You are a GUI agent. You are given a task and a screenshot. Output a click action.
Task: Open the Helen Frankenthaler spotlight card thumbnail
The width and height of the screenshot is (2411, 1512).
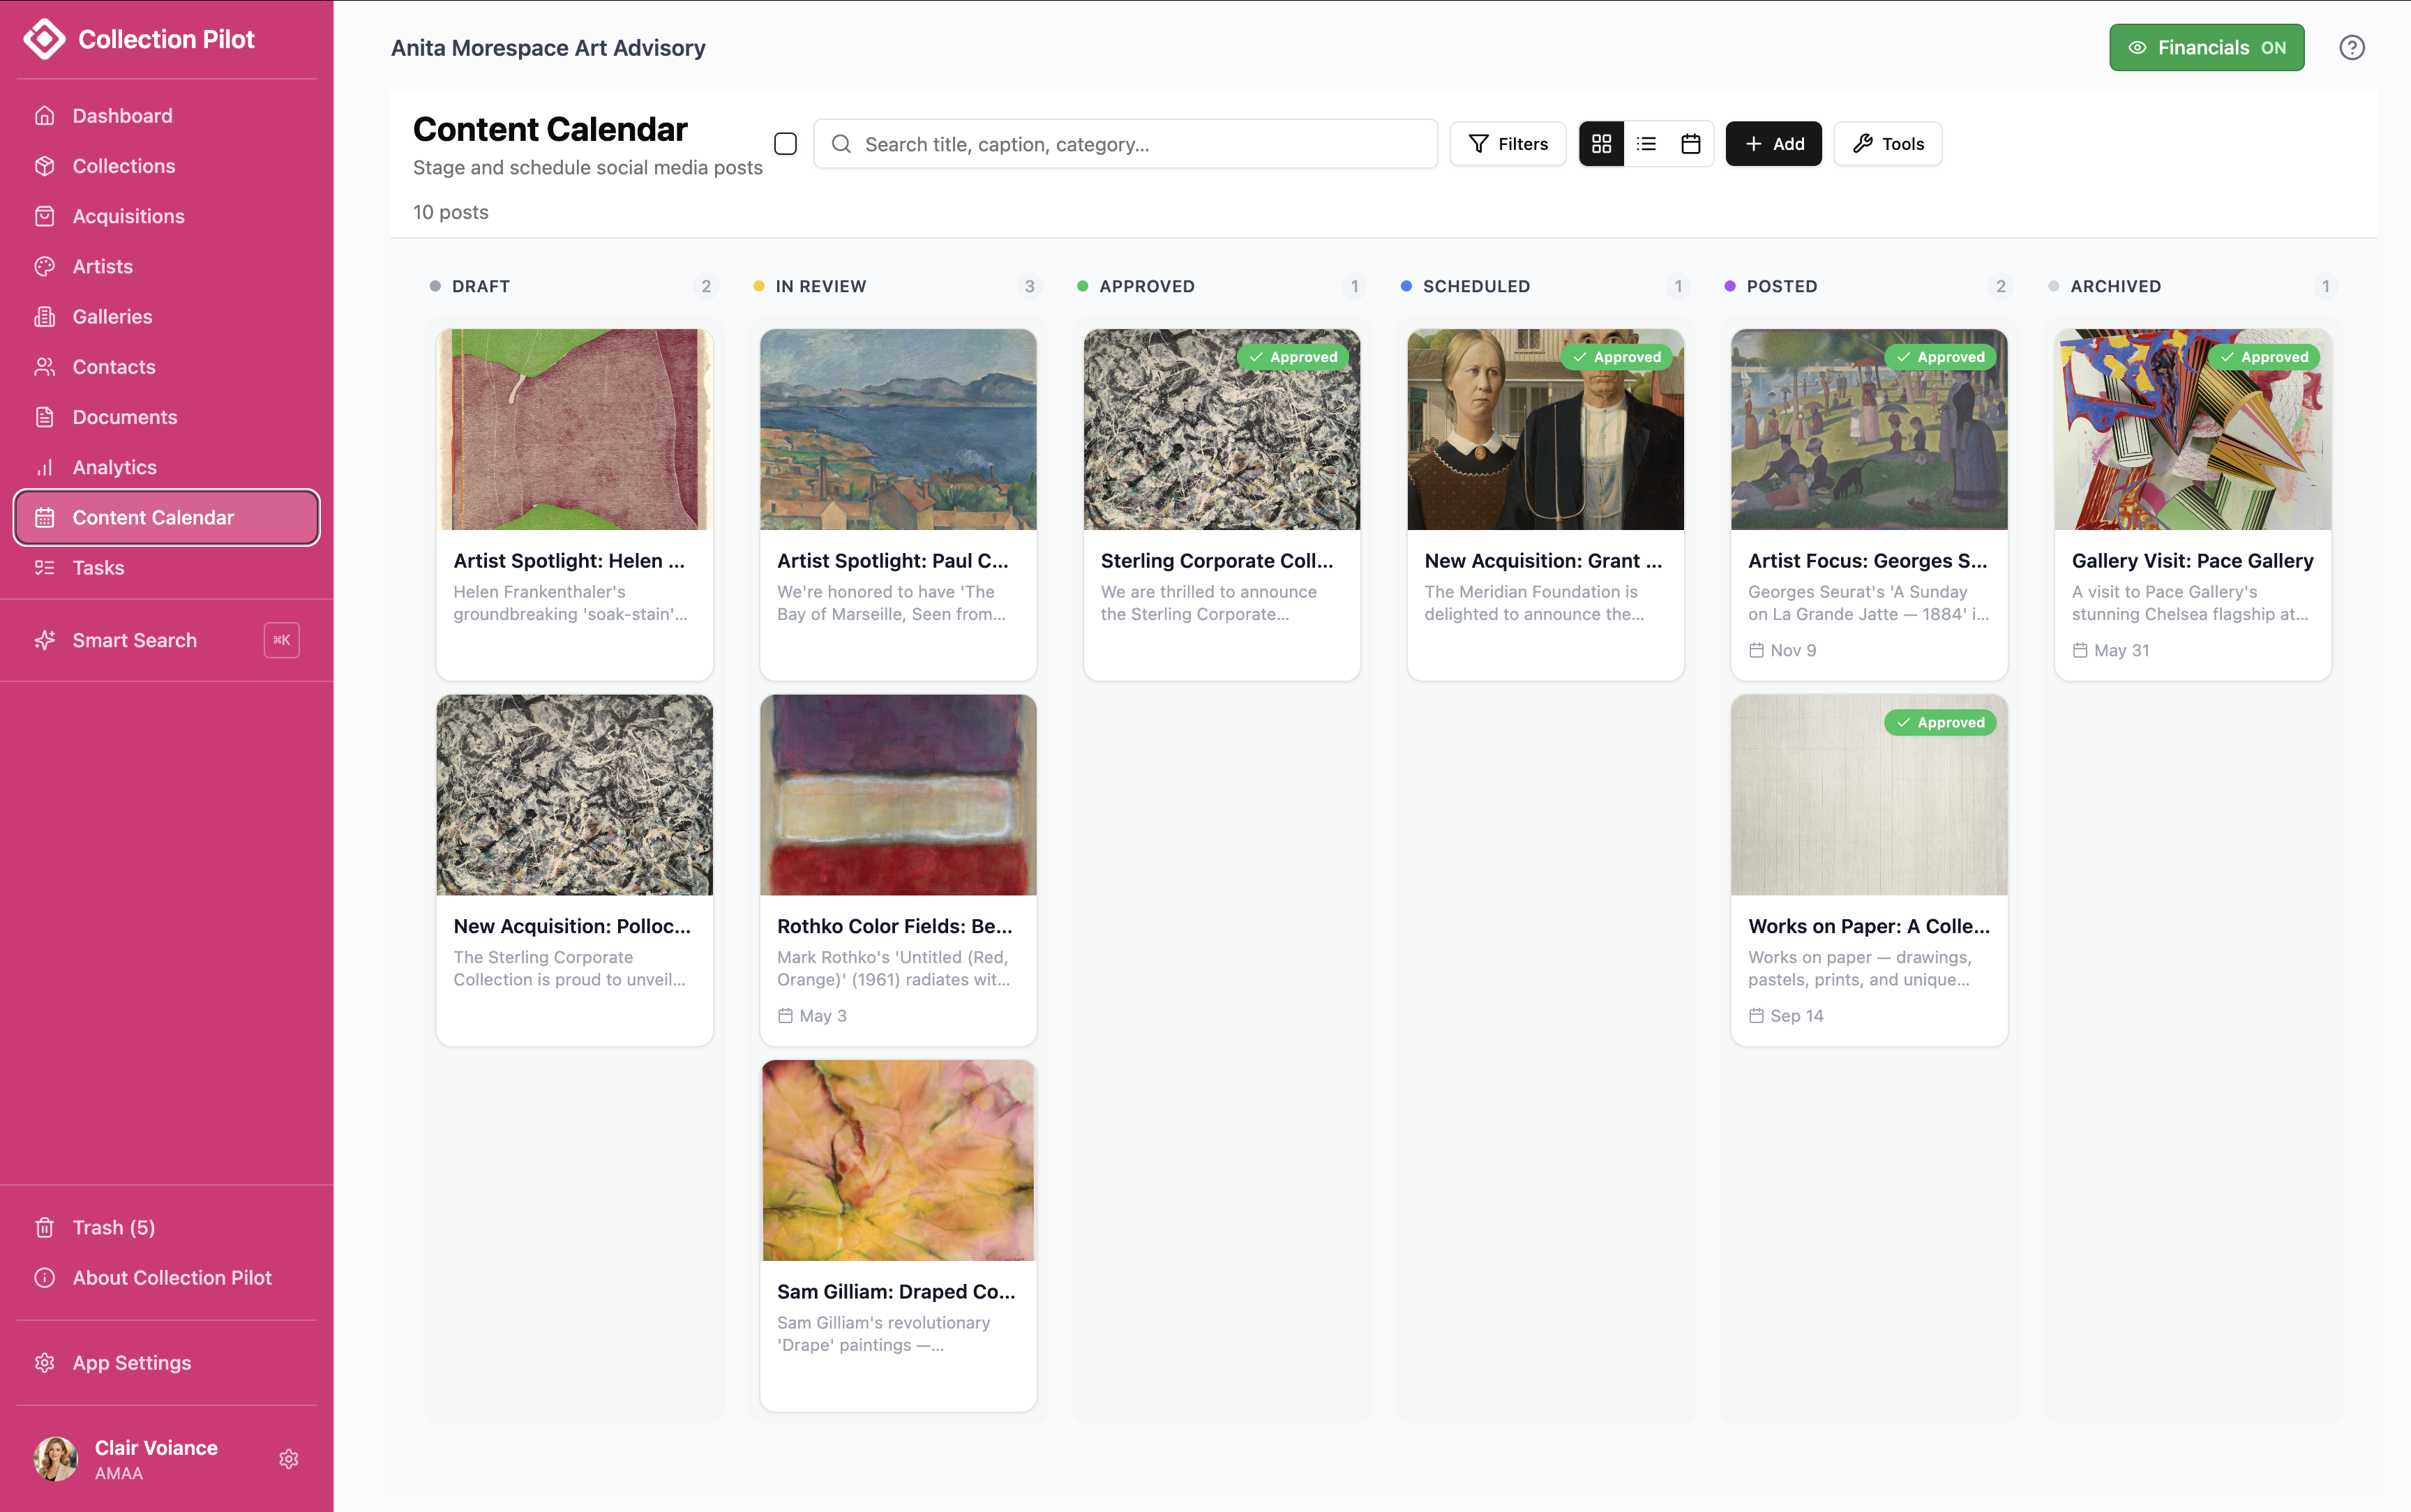pyautogui.click(x=575, y=430)
